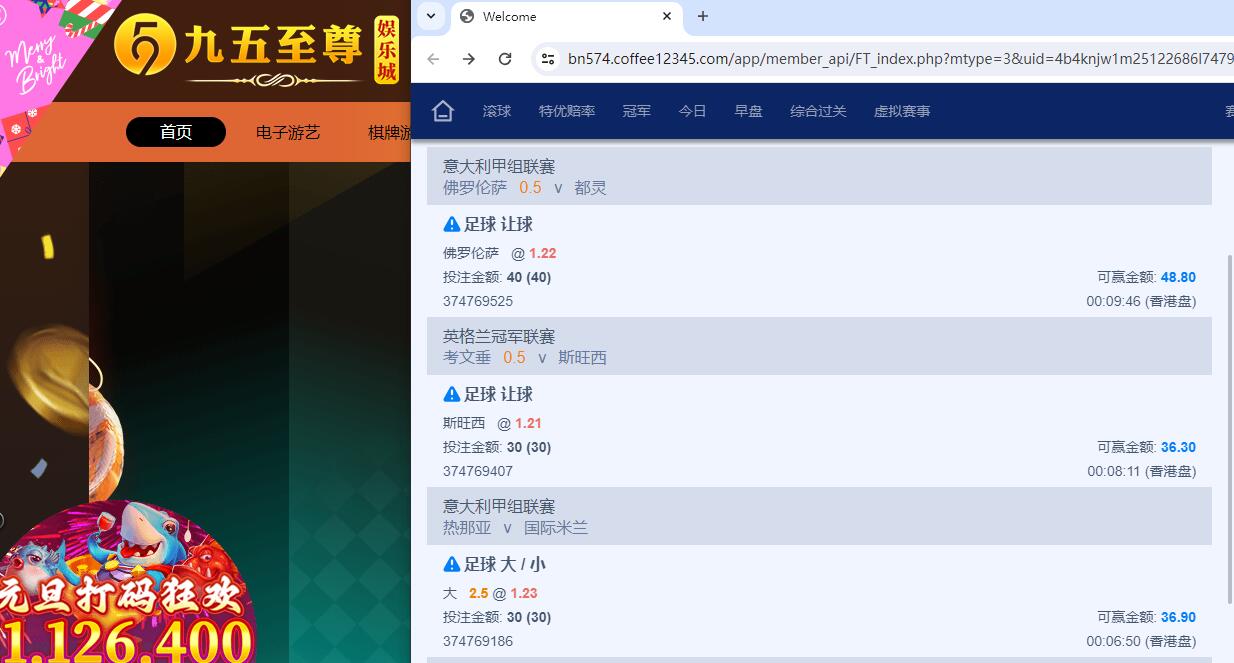Open the 特优赔率 menu item

point(567,111)
